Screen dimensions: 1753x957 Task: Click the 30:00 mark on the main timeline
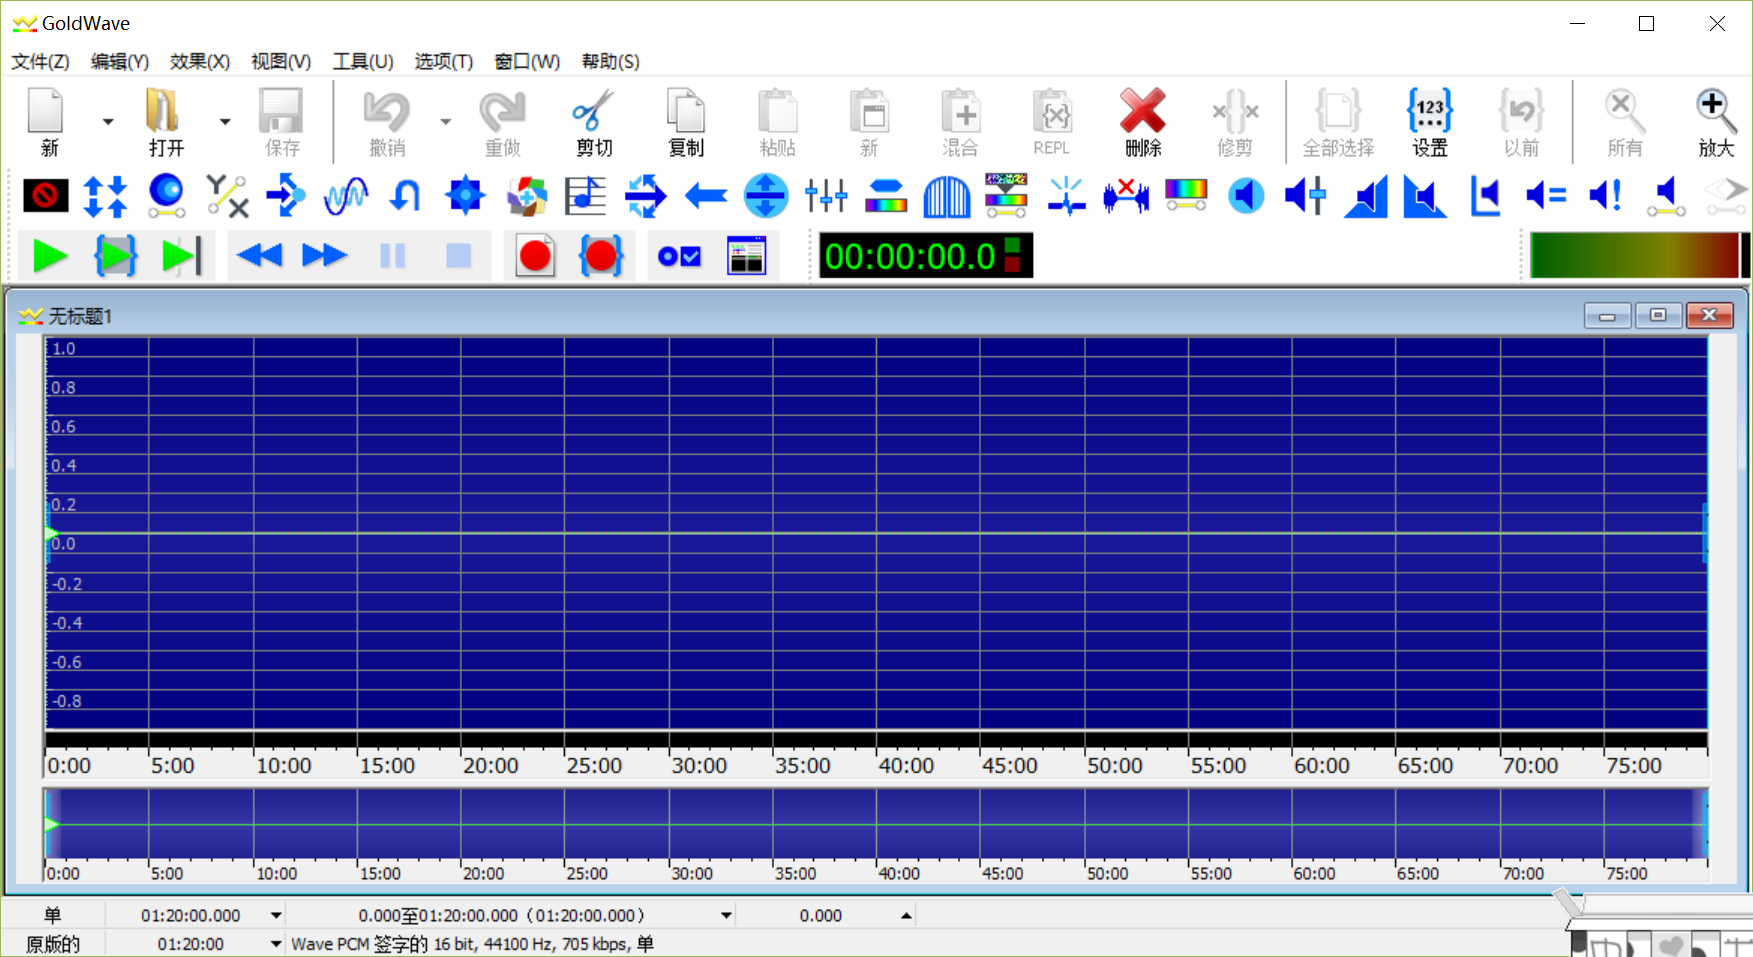pyautogui.click(x=698, y=766)
